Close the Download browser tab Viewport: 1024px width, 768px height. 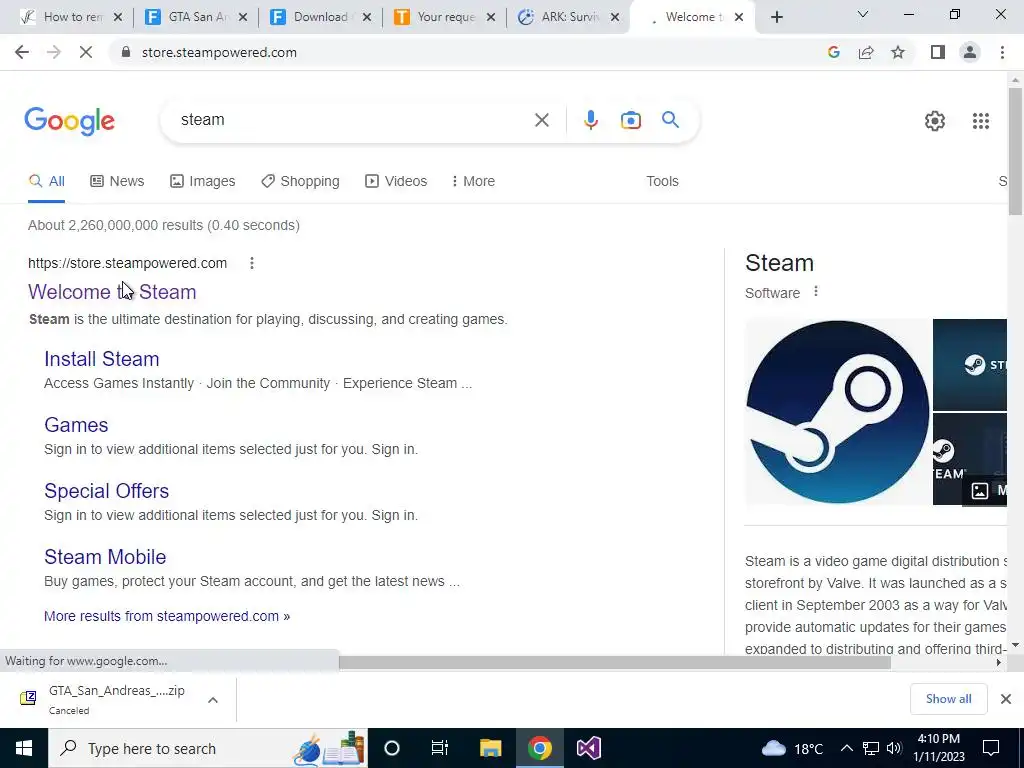coord(367,18)
